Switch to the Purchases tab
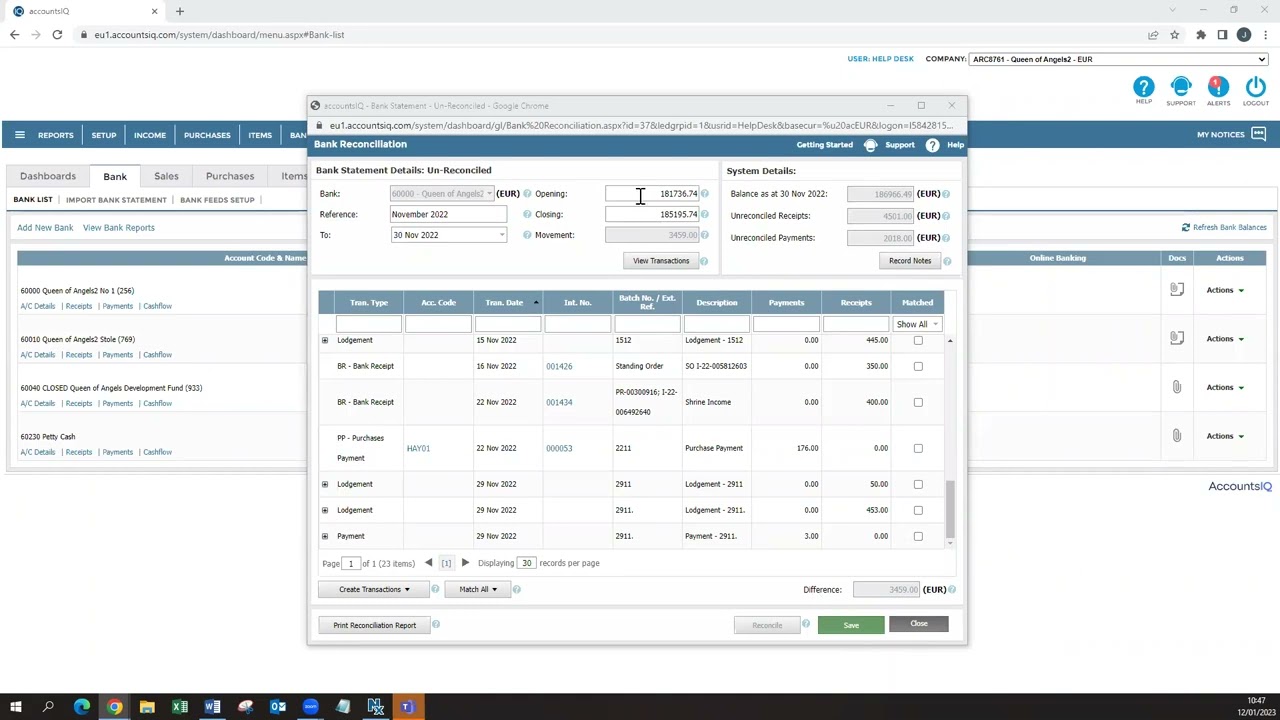This screenshot has height=720, width=1280. (229, 176)
